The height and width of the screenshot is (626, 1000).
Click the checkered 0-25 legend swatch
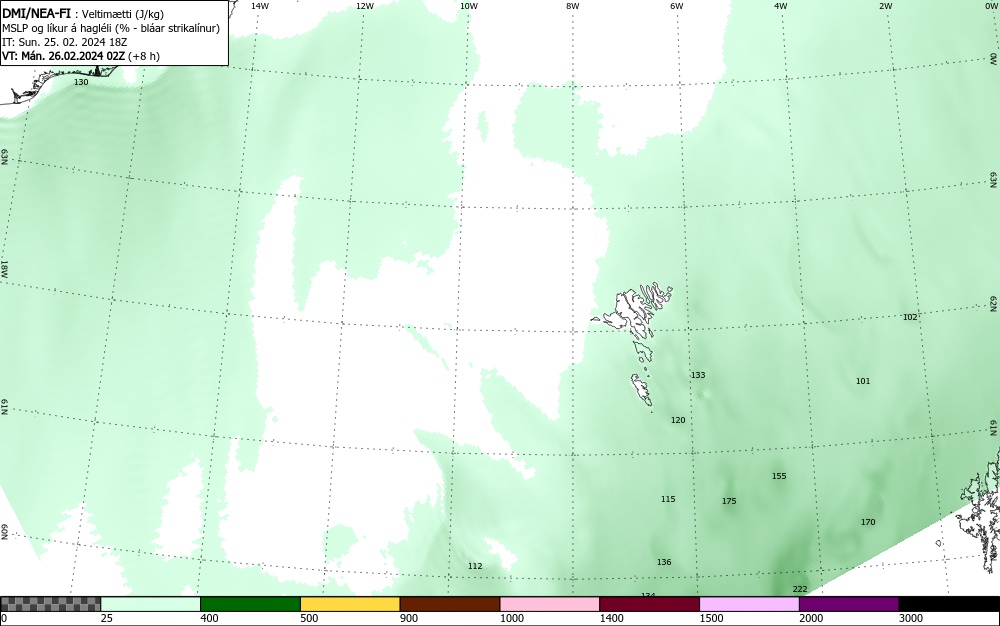click(50, 604)
